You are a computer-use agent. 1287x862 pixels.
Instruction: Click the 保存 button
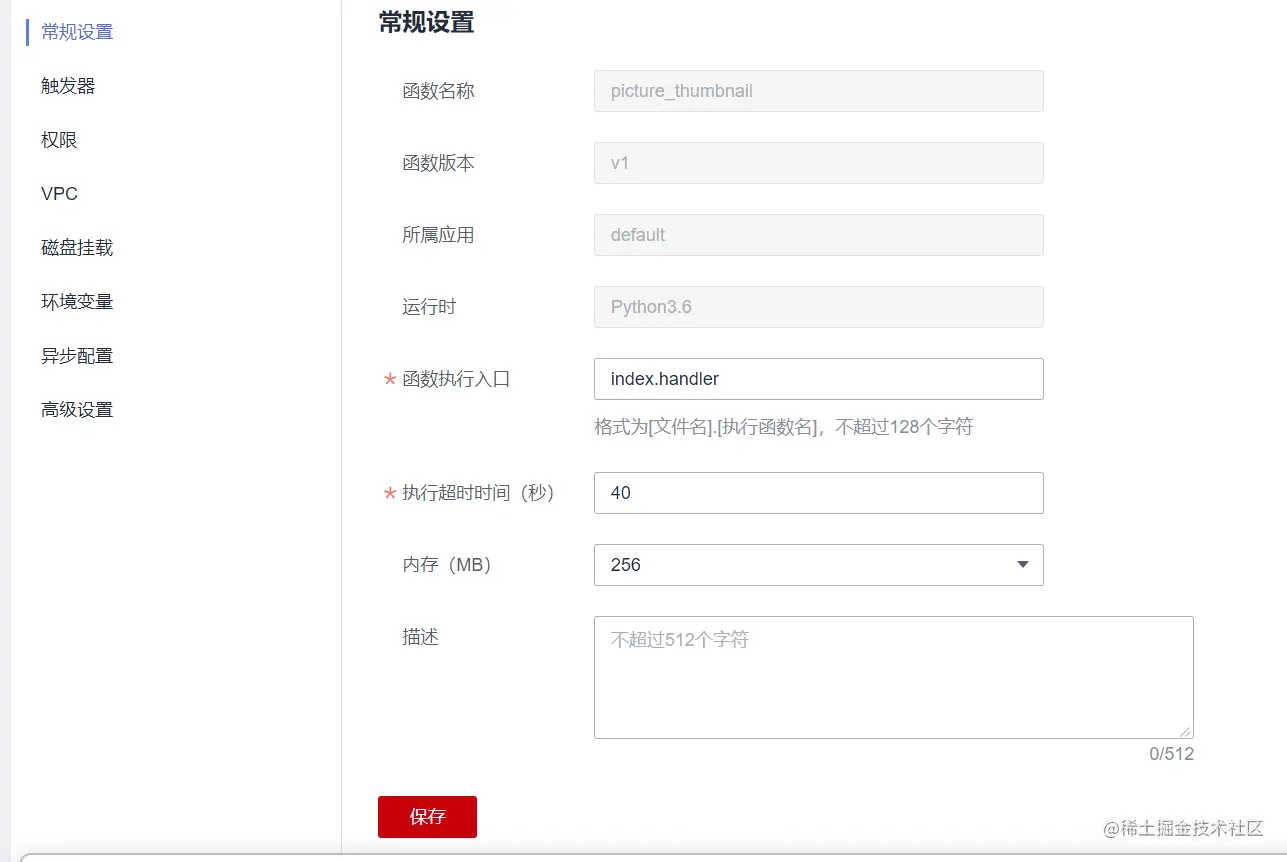[427, 817]
